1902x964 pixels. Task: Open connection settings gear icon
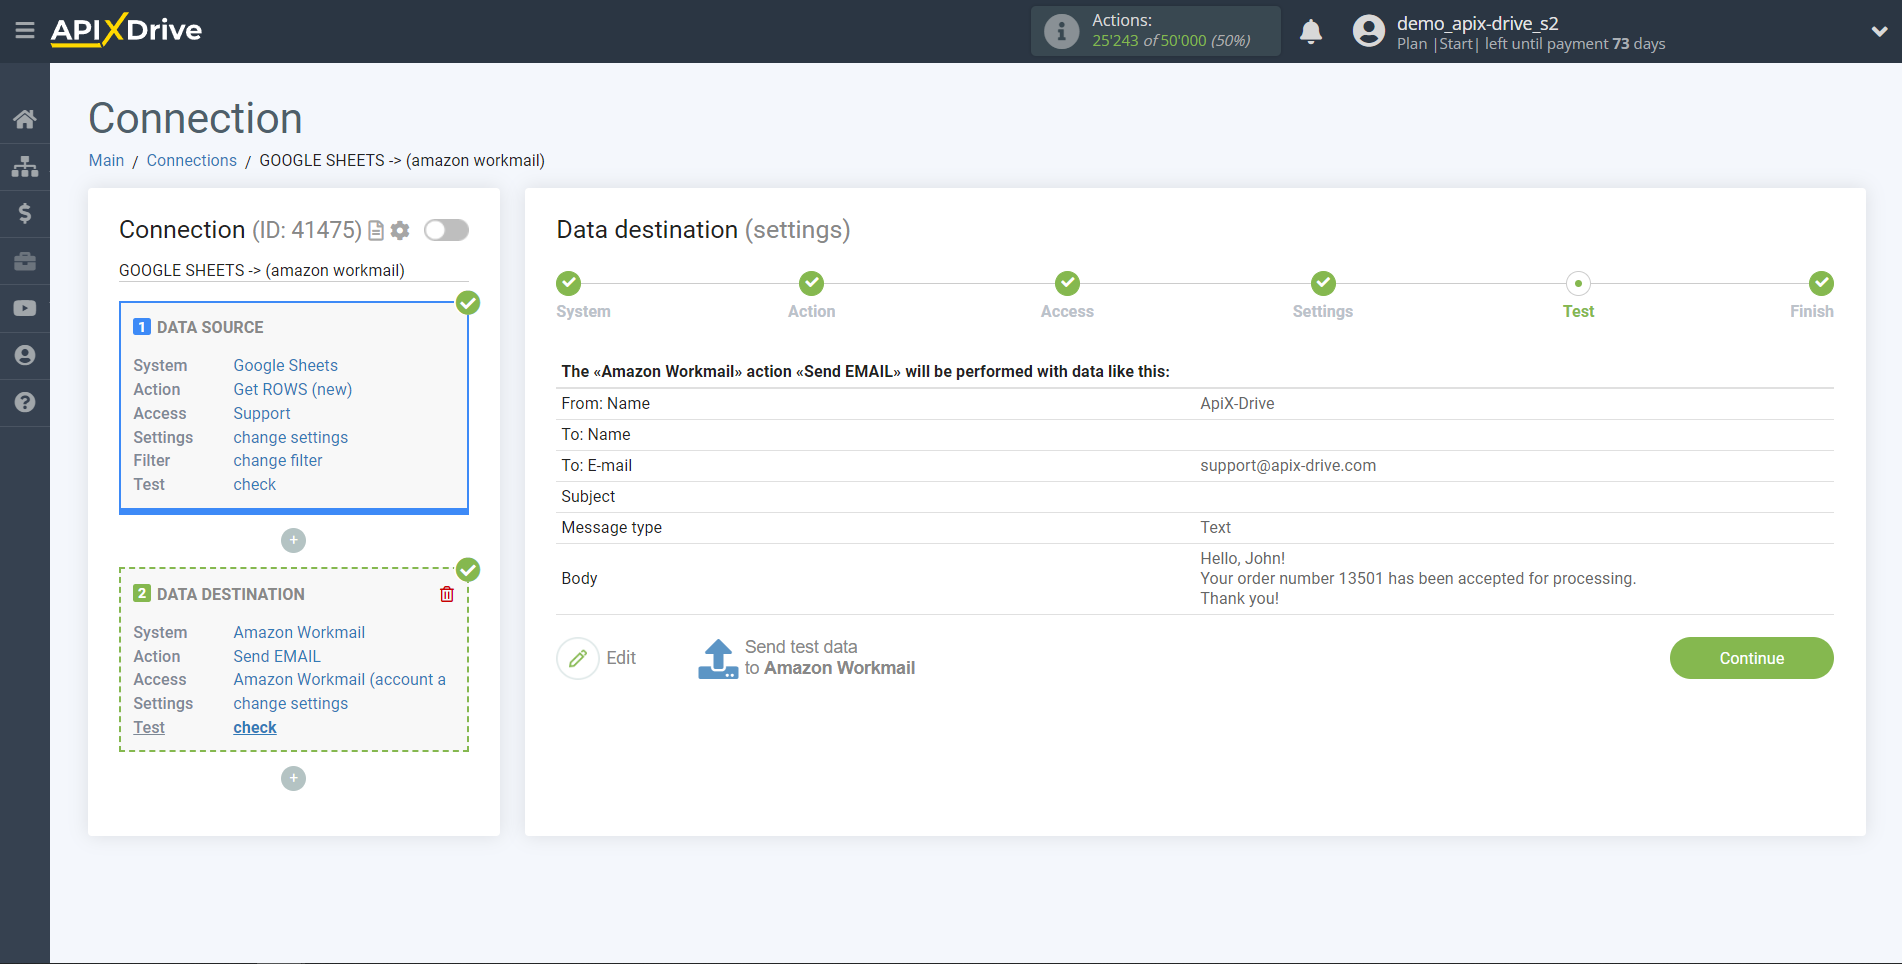pos(400,231)
